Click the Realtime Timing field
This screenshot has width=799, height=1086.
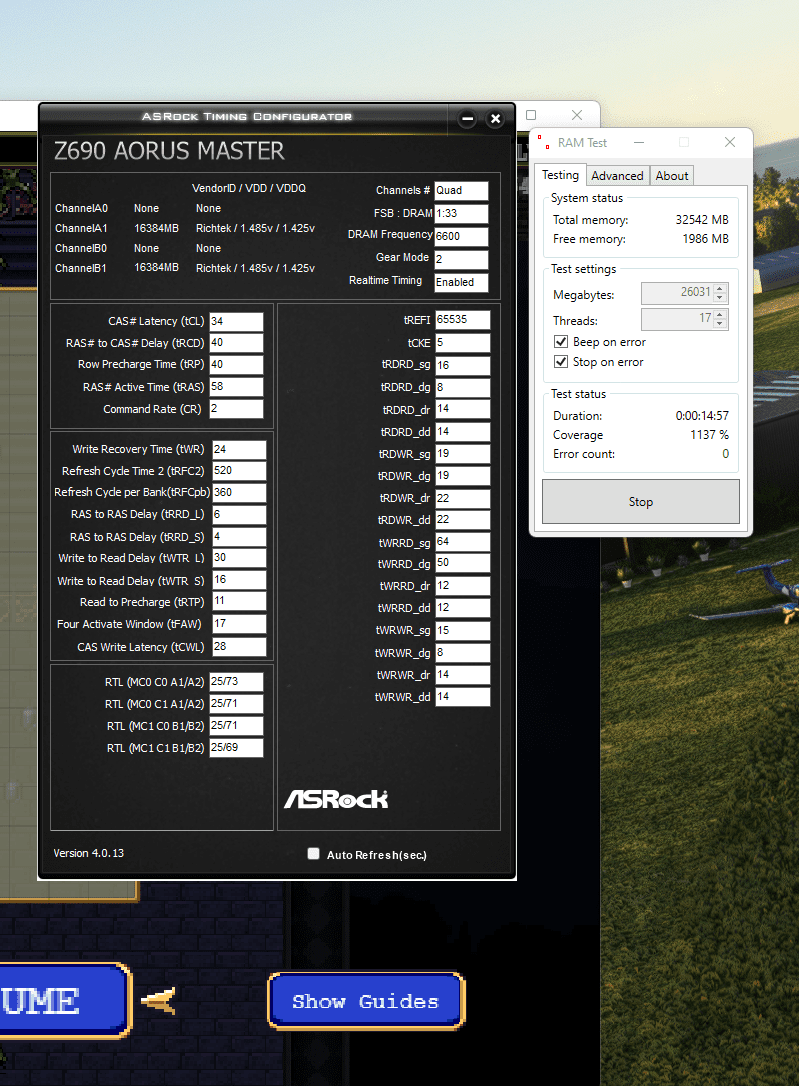click(x=461, y=282)
